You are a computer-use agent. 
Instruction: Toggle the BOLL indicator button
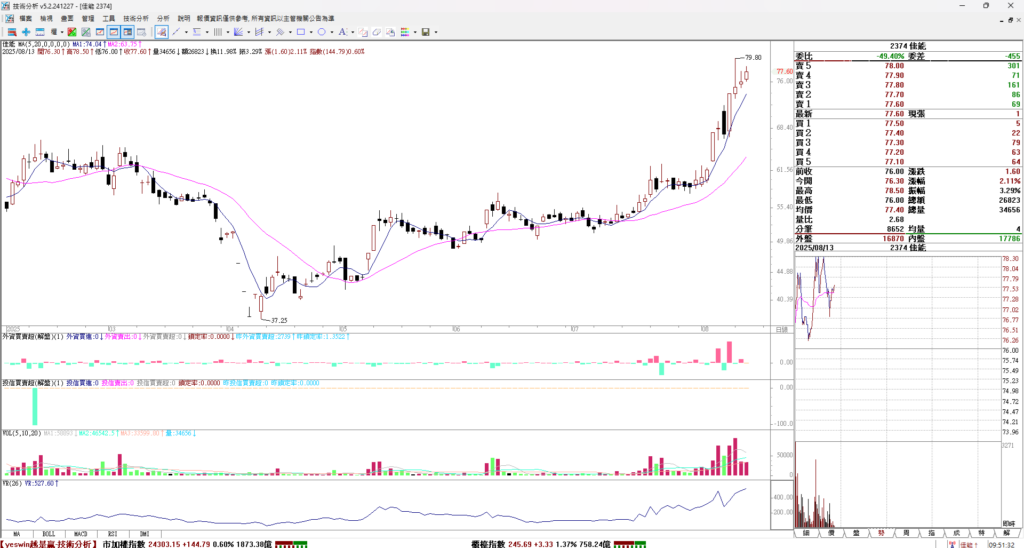coord(49,535)
